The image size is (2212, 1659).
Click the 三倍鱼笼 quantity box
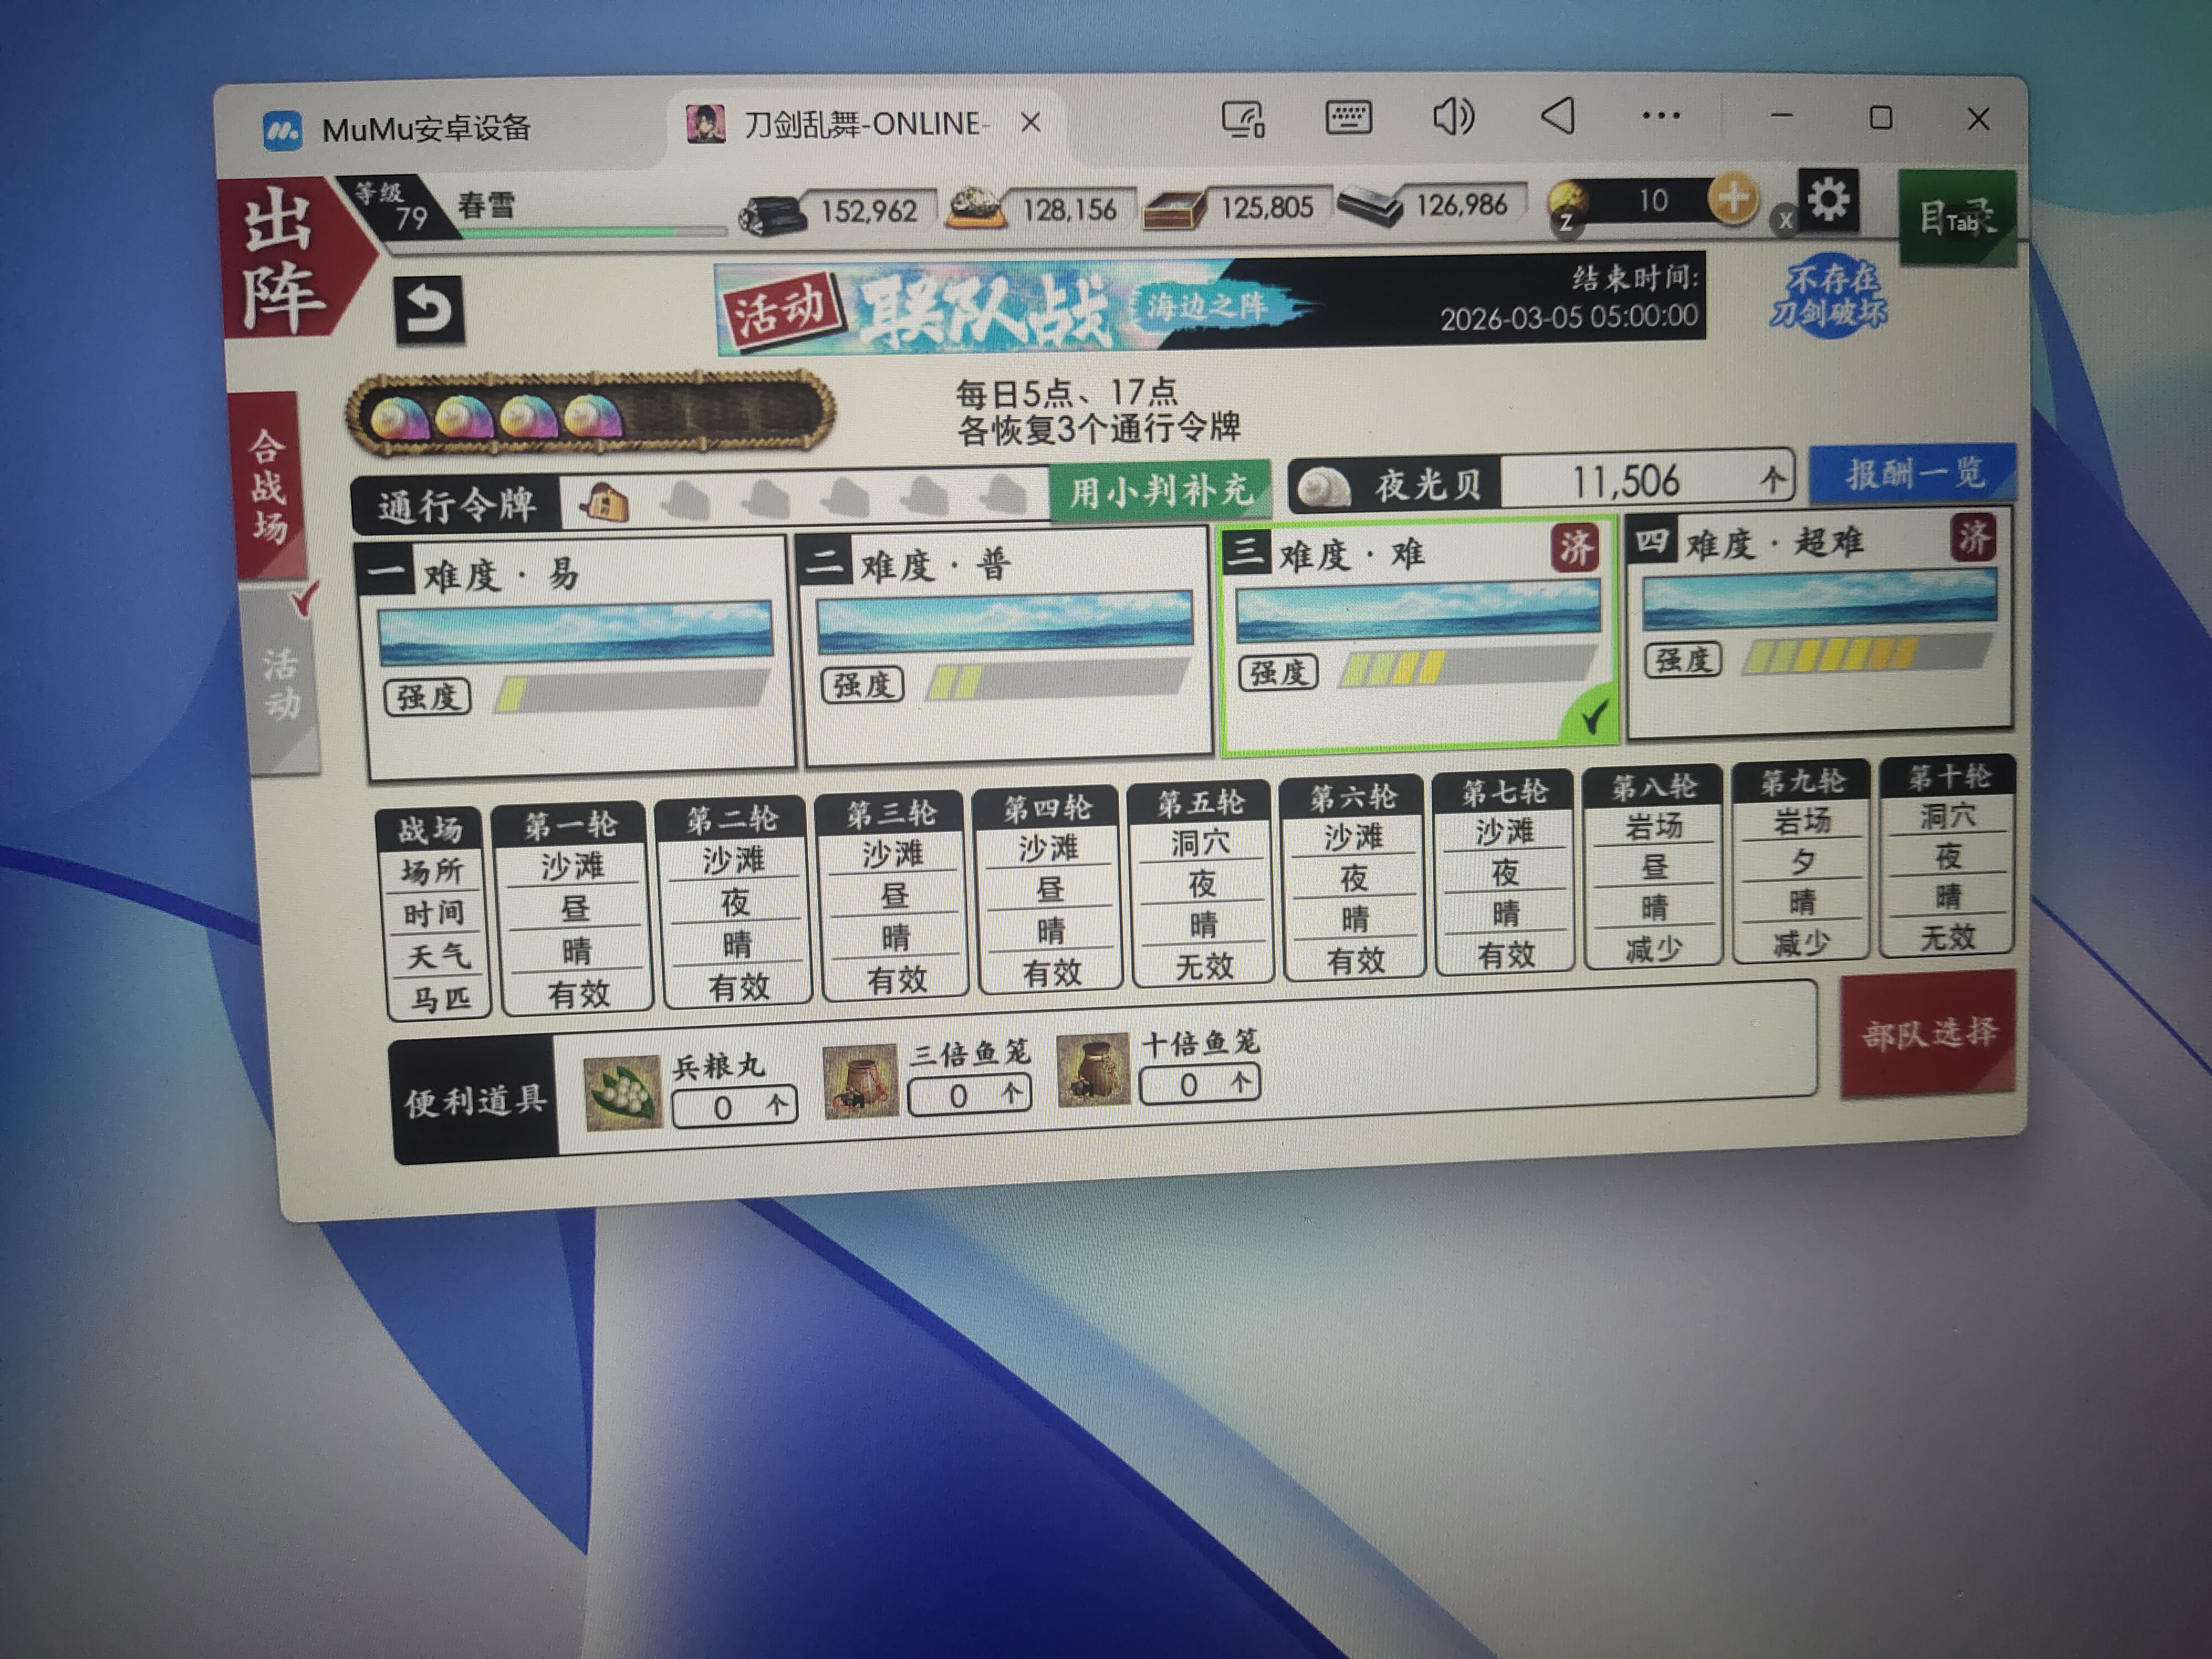pyautogui.click(x=969, y=1095)
